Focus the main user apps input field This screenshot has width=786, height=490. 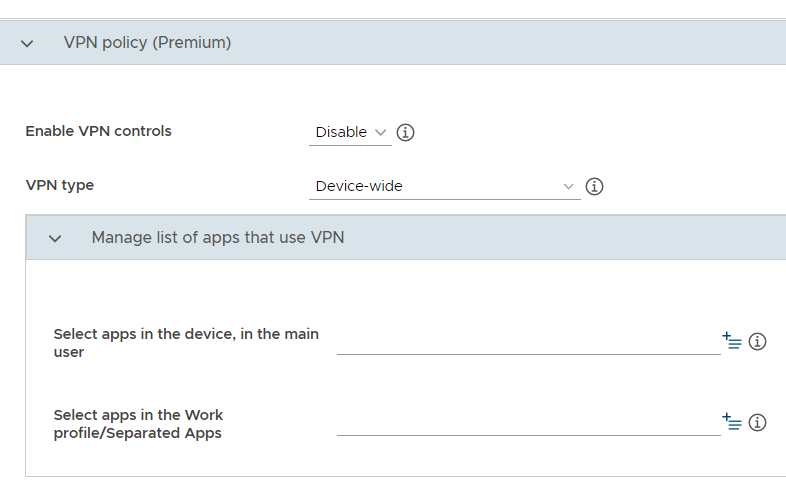(527, 342)
